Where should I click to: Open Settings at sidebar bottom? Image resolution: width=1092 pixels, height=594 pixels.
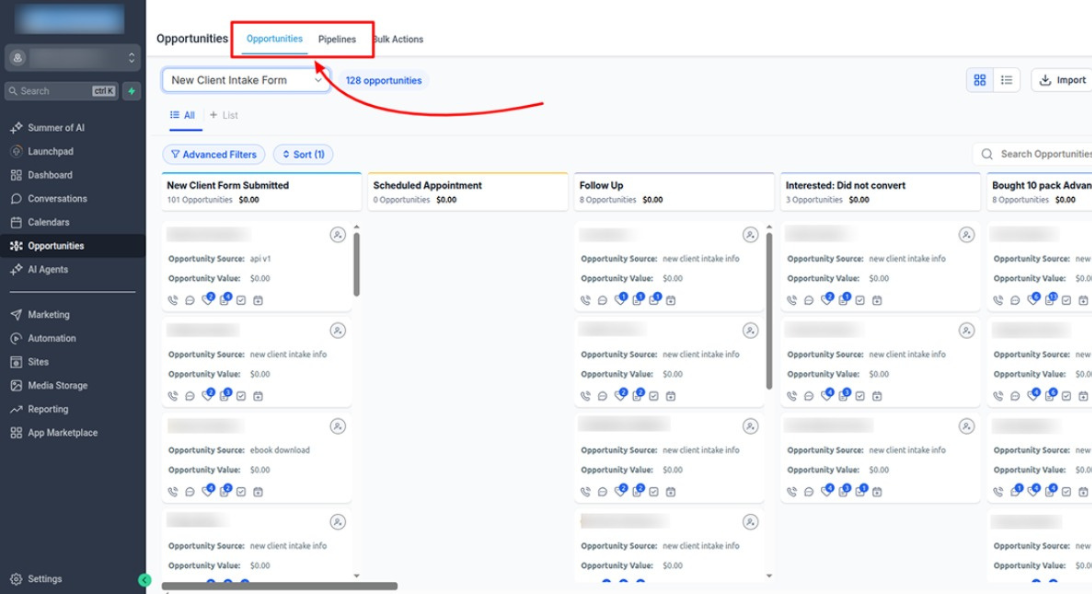point(44,579)
